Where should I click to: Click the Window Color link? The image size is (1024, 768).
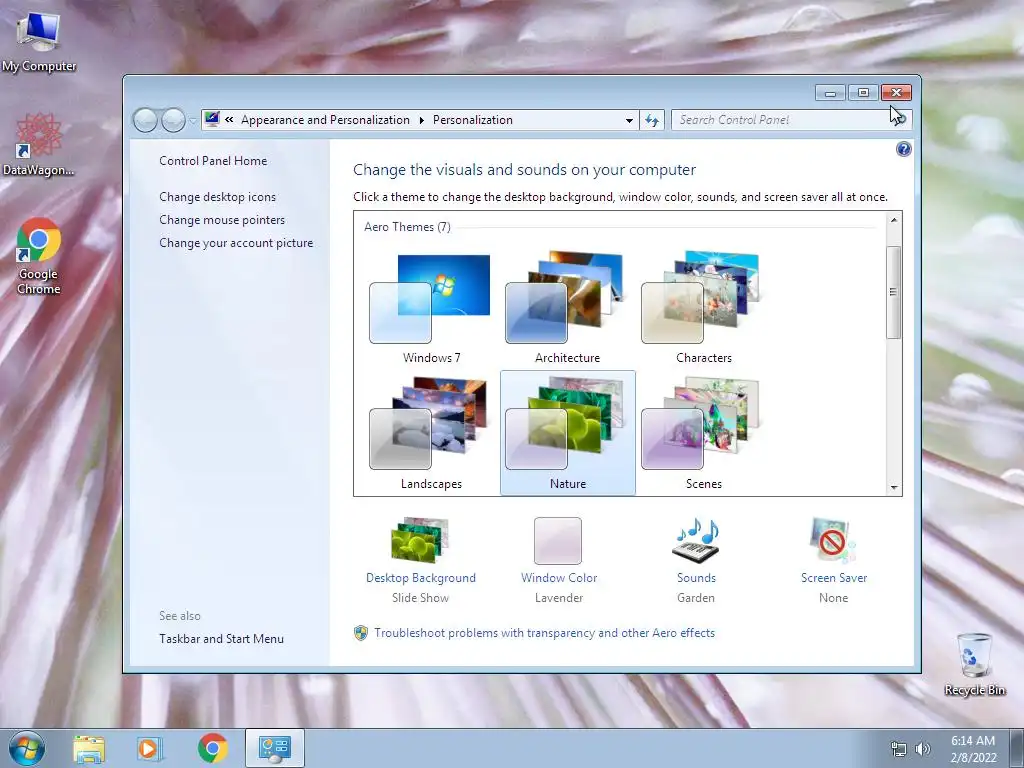click(559, 578)
